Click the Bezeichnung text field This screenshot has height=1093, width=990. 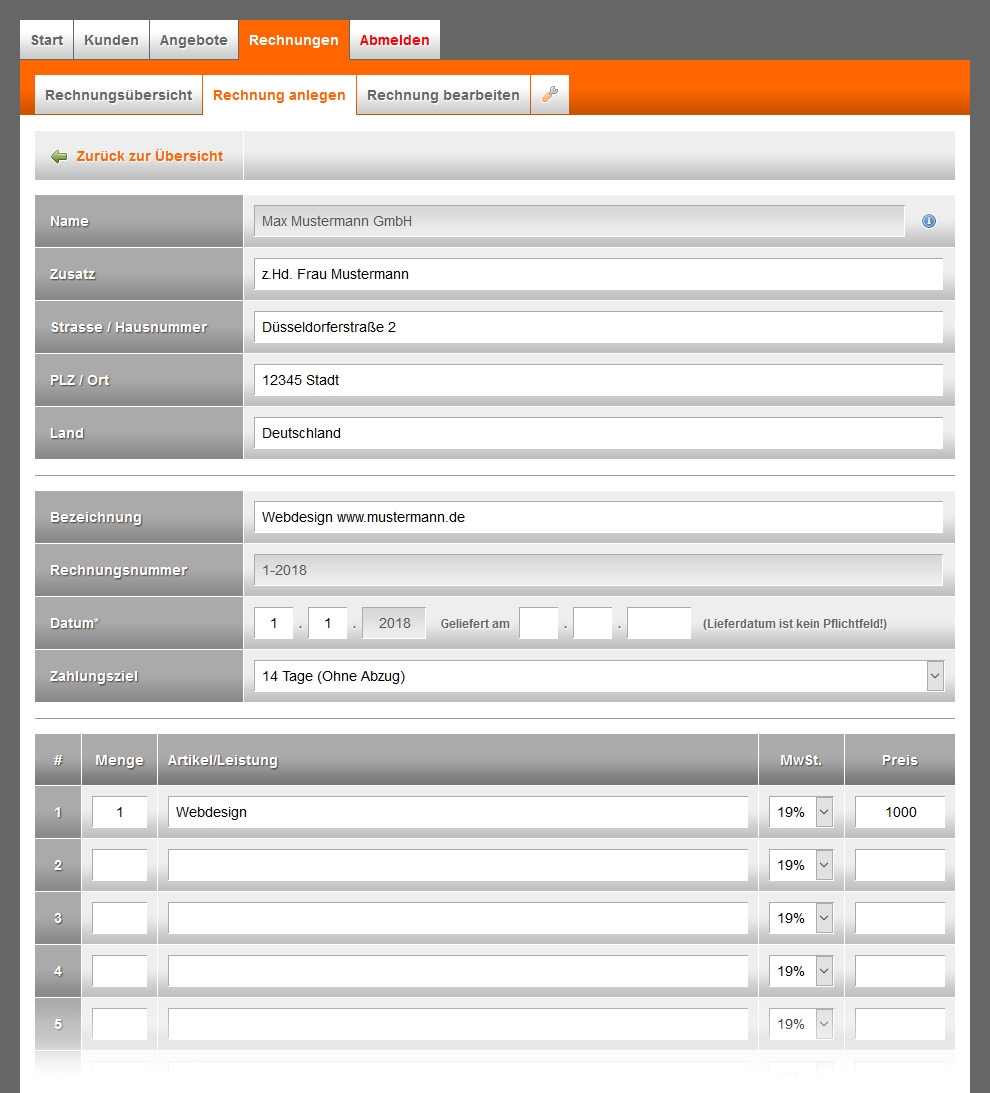coord(598,517)
